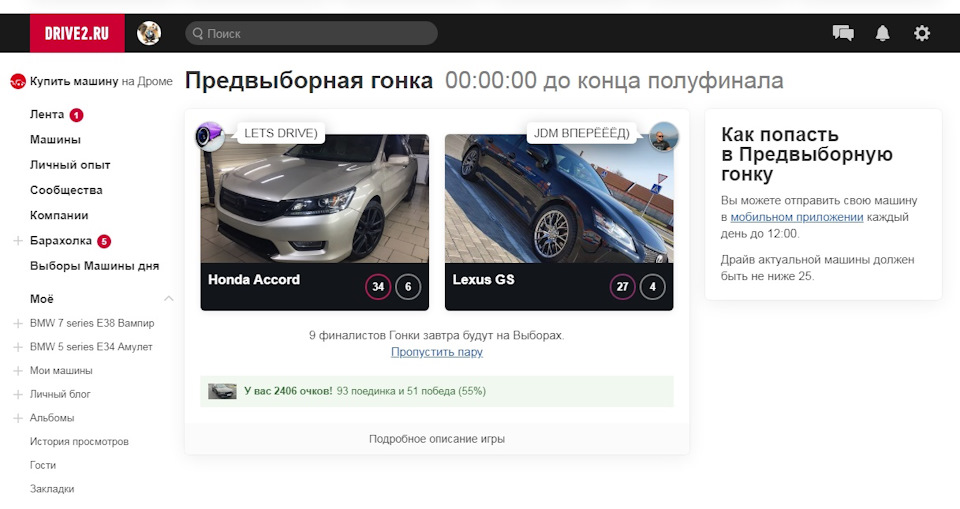
Task: Expand BMW 5 series E34 Амулет plus
Action: click(x=18, y=347)
